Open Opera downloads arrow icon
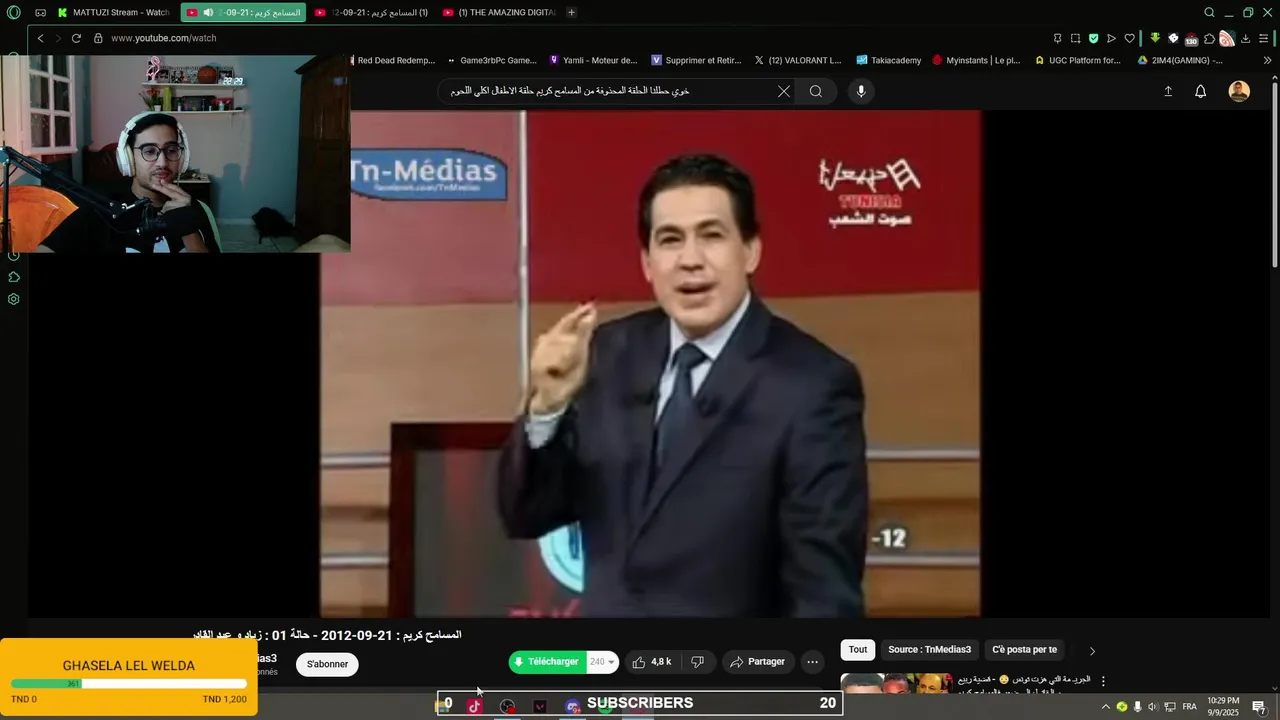The width and height of the screenshot is (1280, 720). pyautogui.click(x=1245, y=38)
